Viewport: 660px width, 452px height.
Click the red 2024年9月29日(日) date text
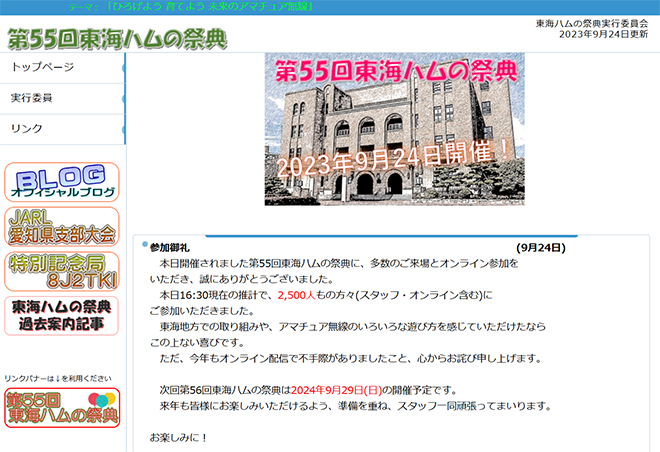336,390
